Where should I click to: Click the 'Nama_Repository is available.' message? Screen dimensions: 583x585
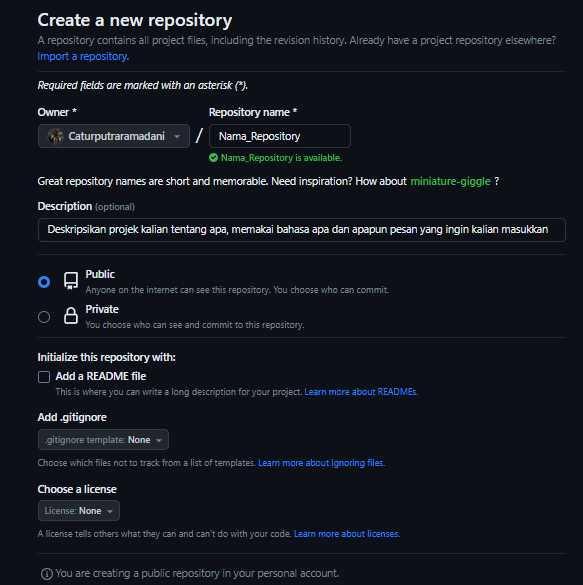[281, 158]
